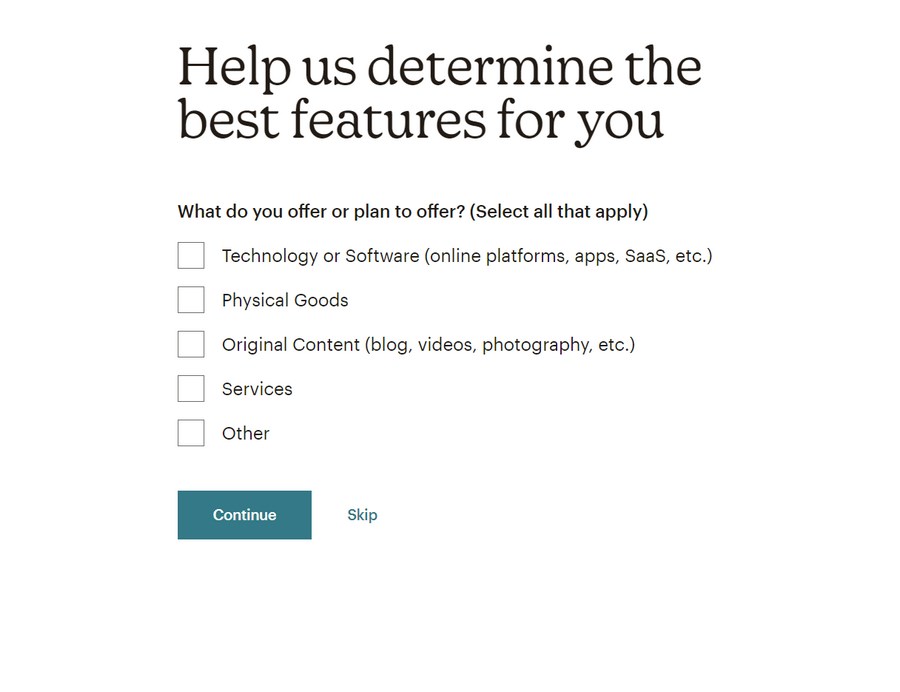Click the "best features for you" heading line
The width and height of the screenshot is (900, 692).
421,120
